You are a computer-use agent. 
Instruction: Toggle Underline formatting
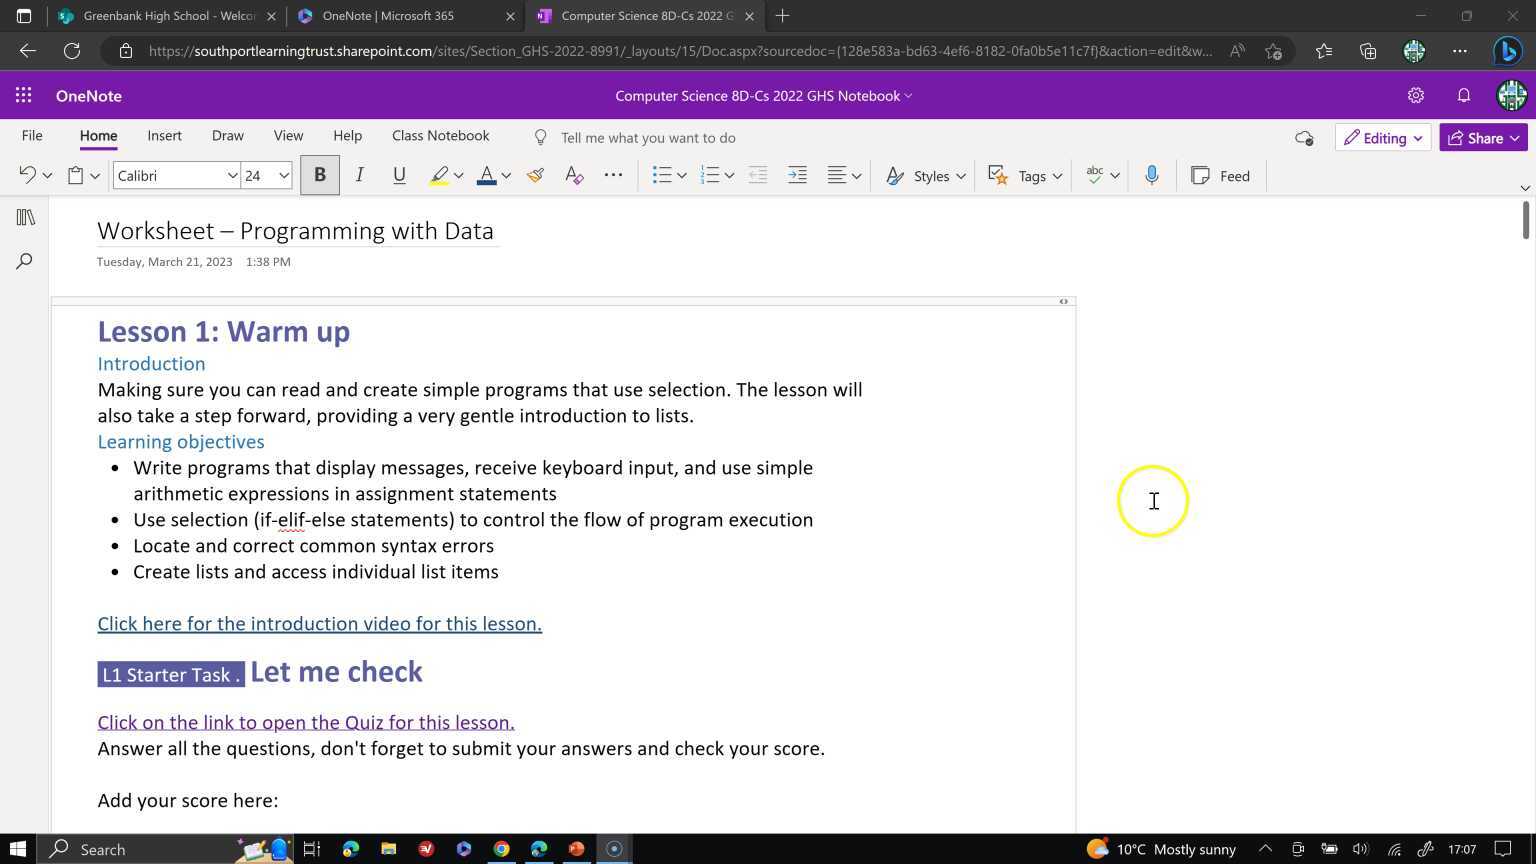click(399, 176)
